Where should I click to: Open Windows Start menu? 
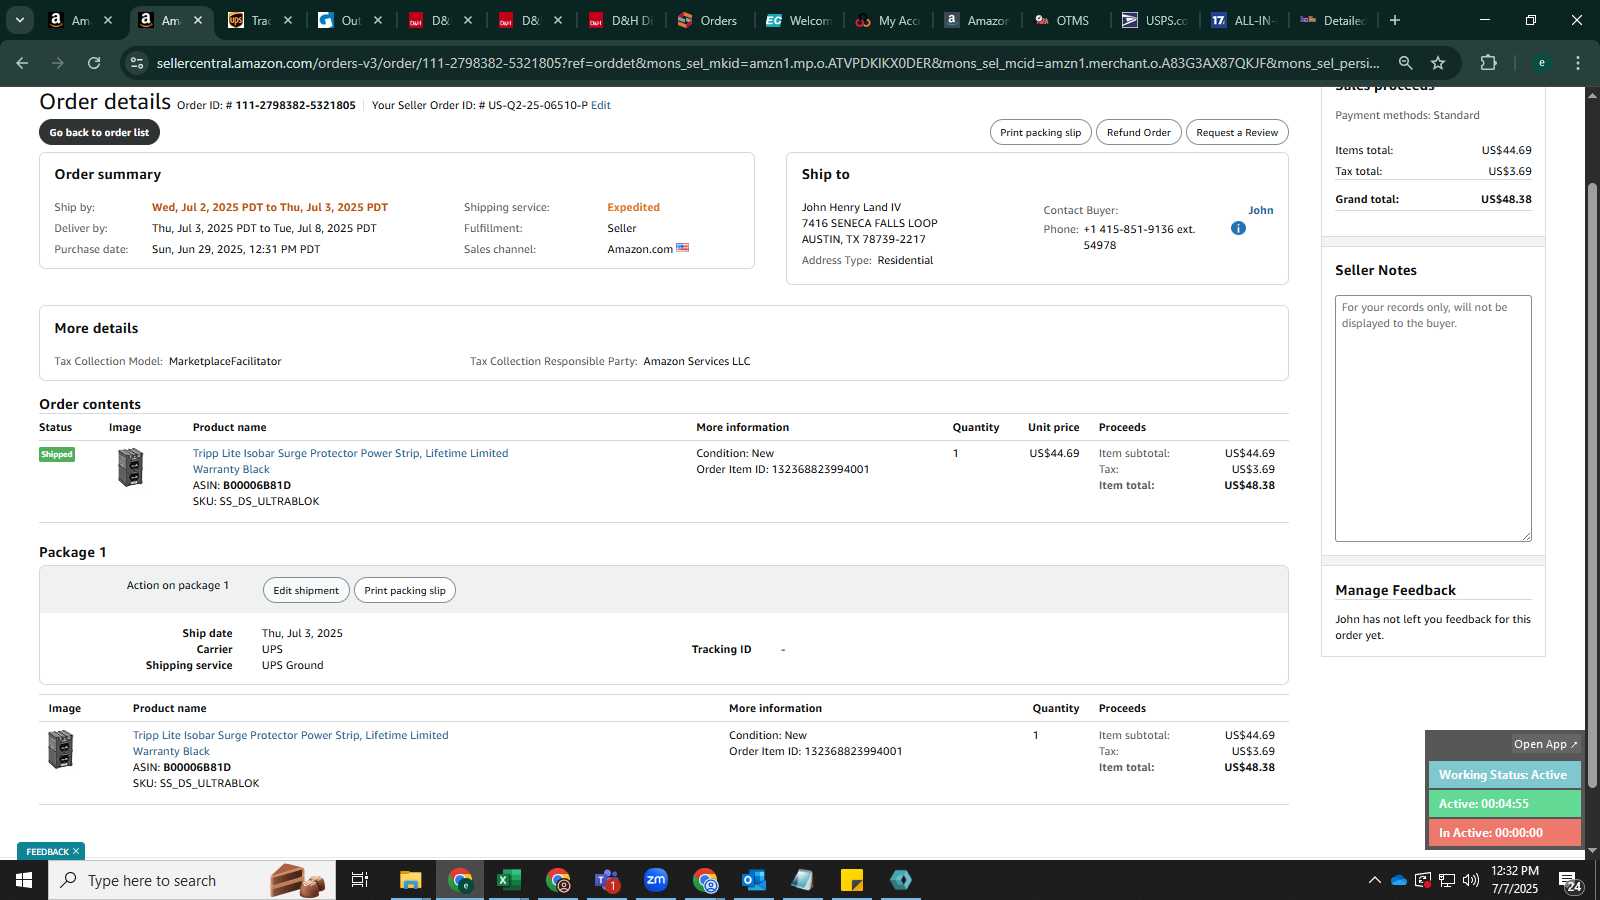[x=24, y=880]
